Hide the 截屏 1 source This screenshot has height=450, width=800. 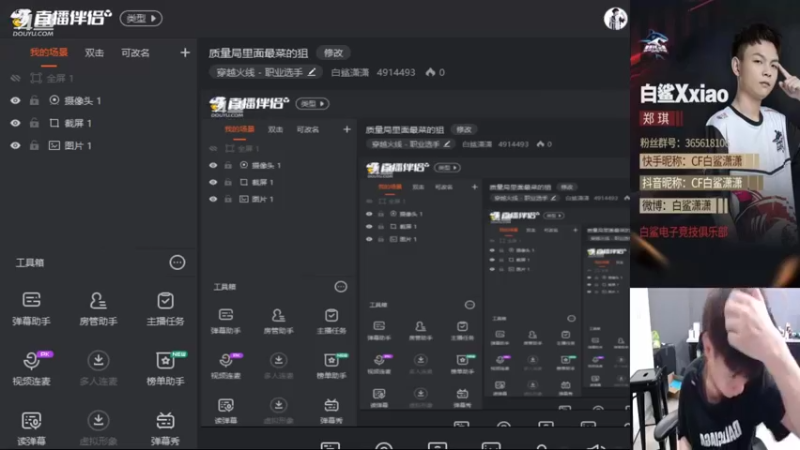tap(15, 123)
